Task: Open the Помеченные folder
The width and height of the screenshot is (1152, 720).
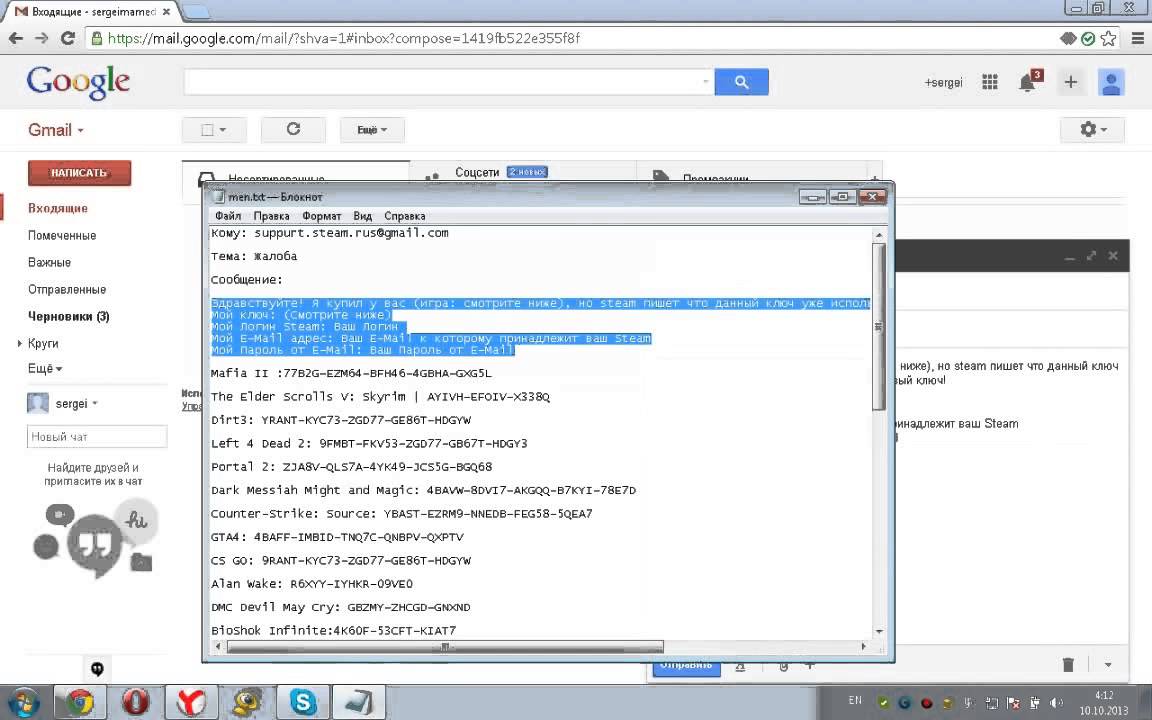Action: [62, 235]
